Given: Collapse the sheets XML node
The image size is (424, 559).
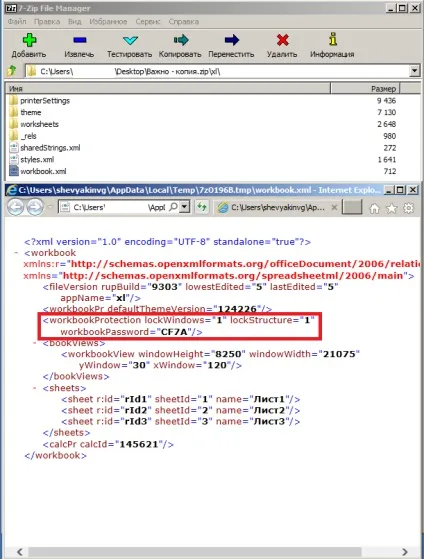Looking at the screenshot, I should (35, 388).
